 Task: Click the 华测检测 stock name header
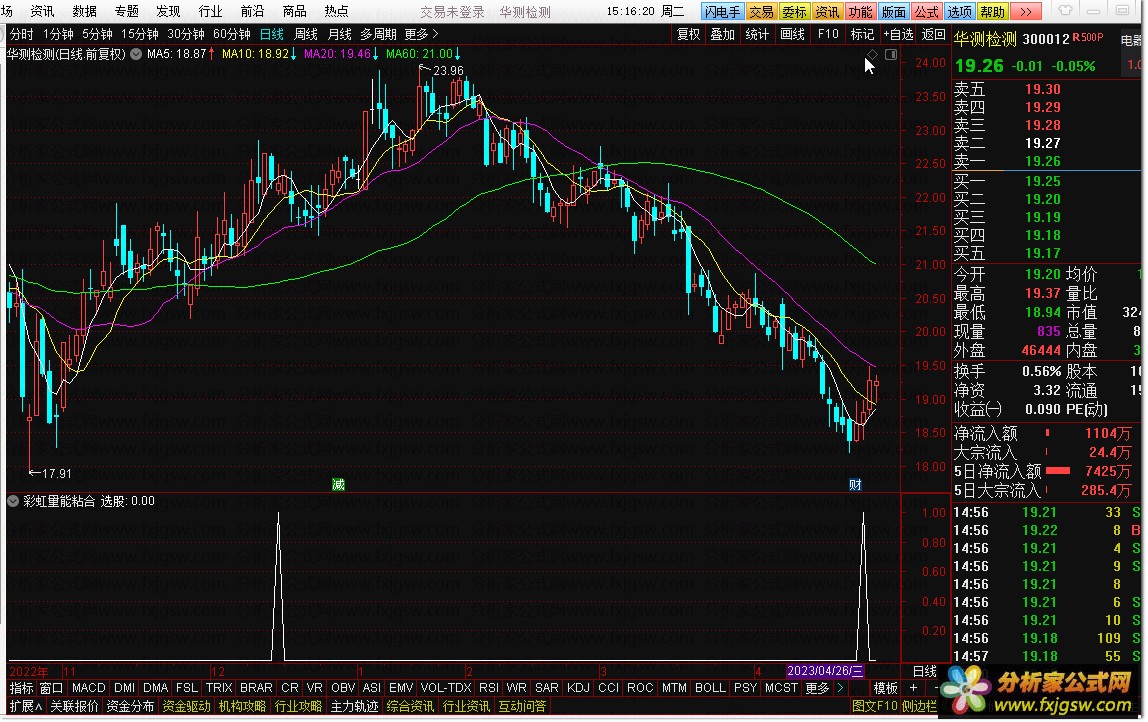pos(985,39)
